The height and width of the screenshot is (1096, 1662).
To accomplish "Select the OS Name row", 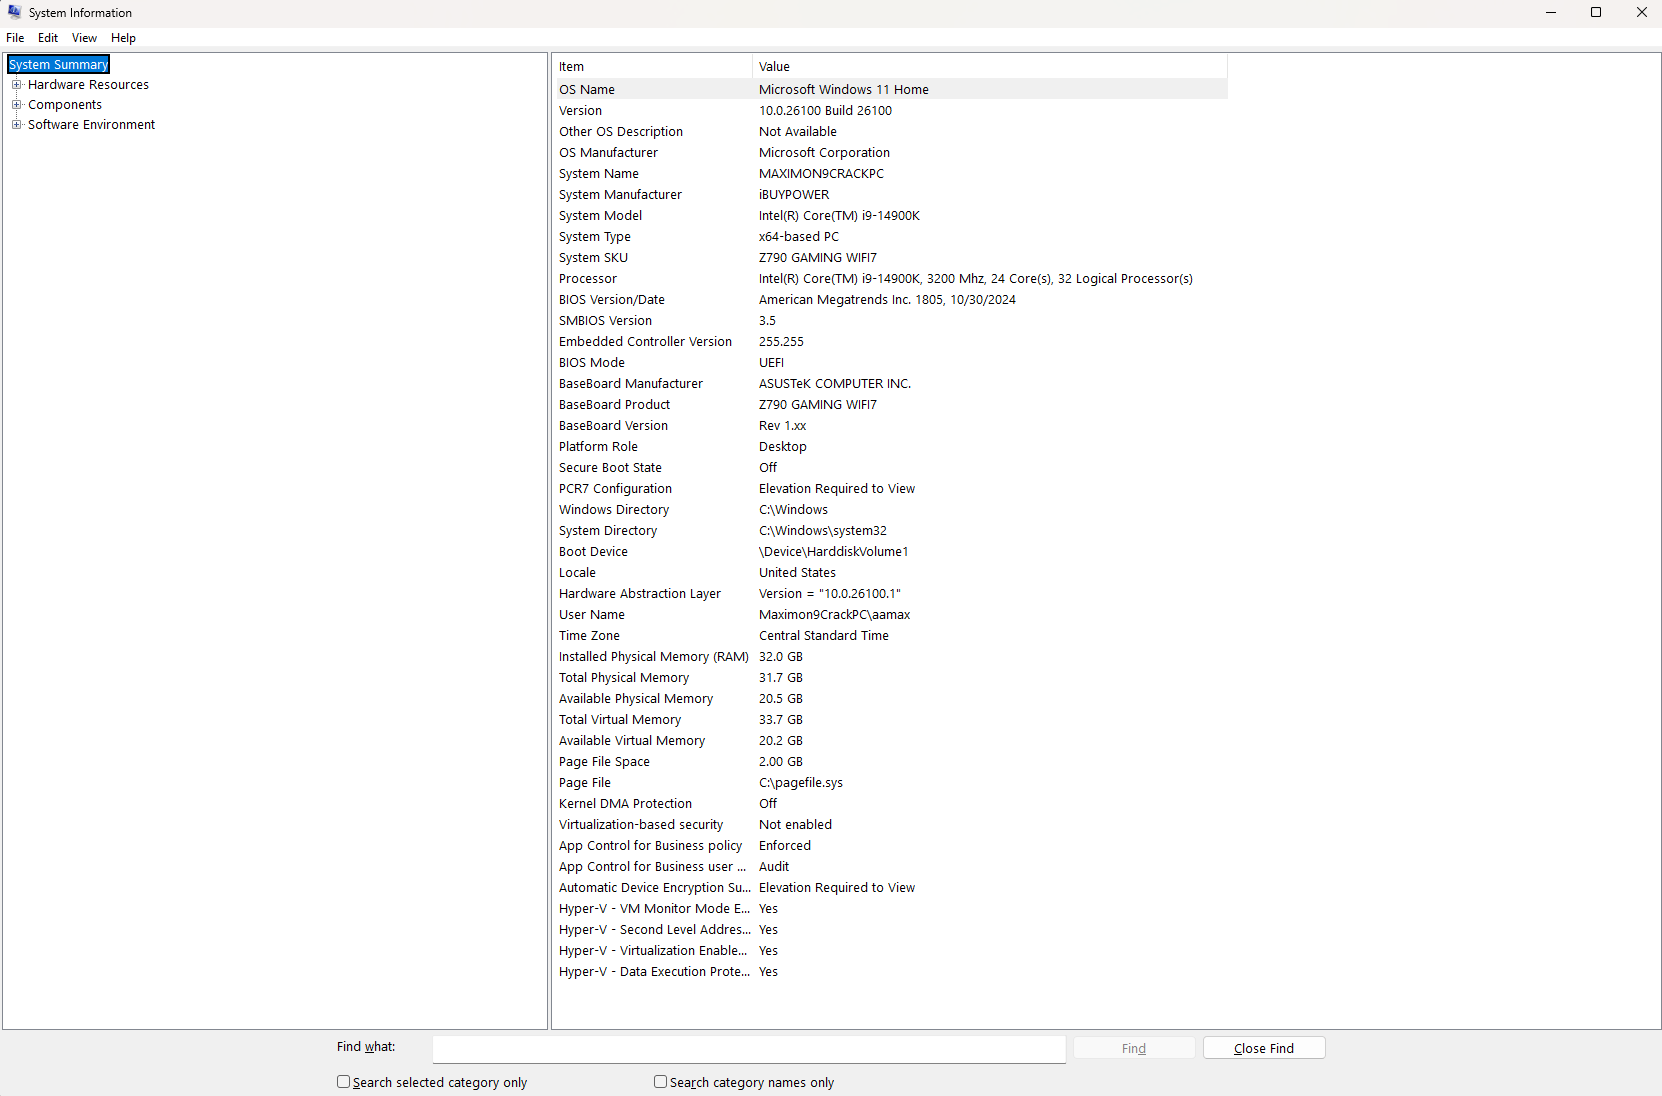I will click(x=700, y=89).
